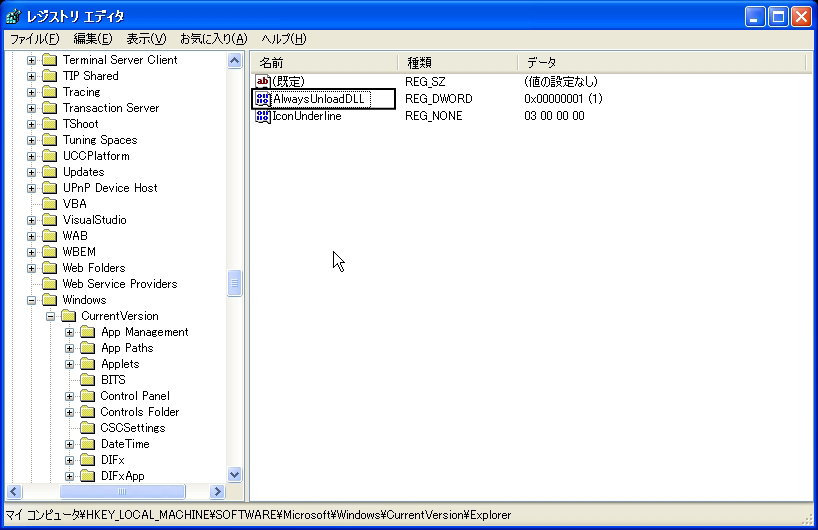Open the ヘルプ(H) menu
Screen dimensions: 818x530
click(x=284, y=39)
